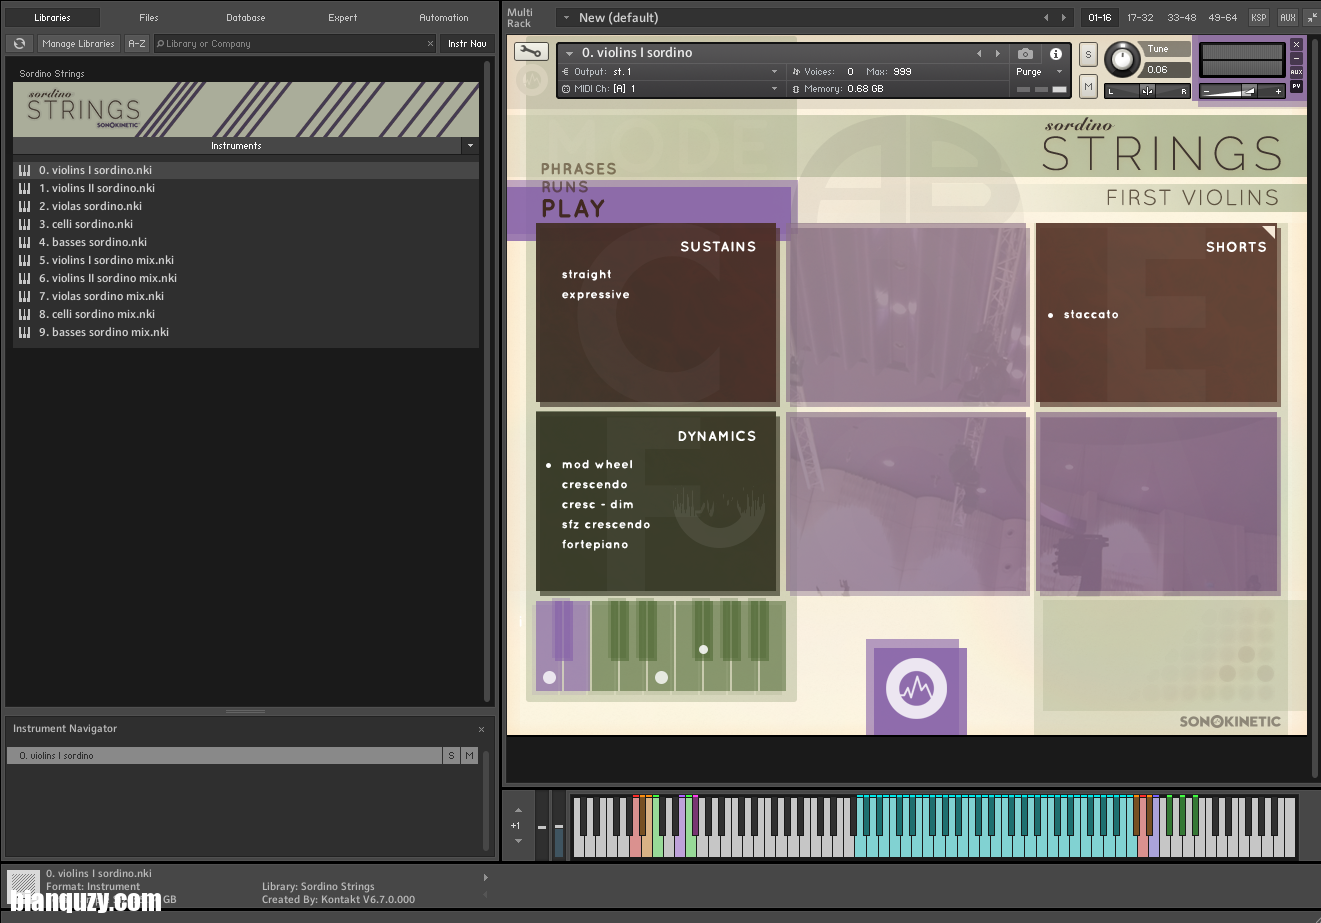Click the pan slider between L and R

1148,91
